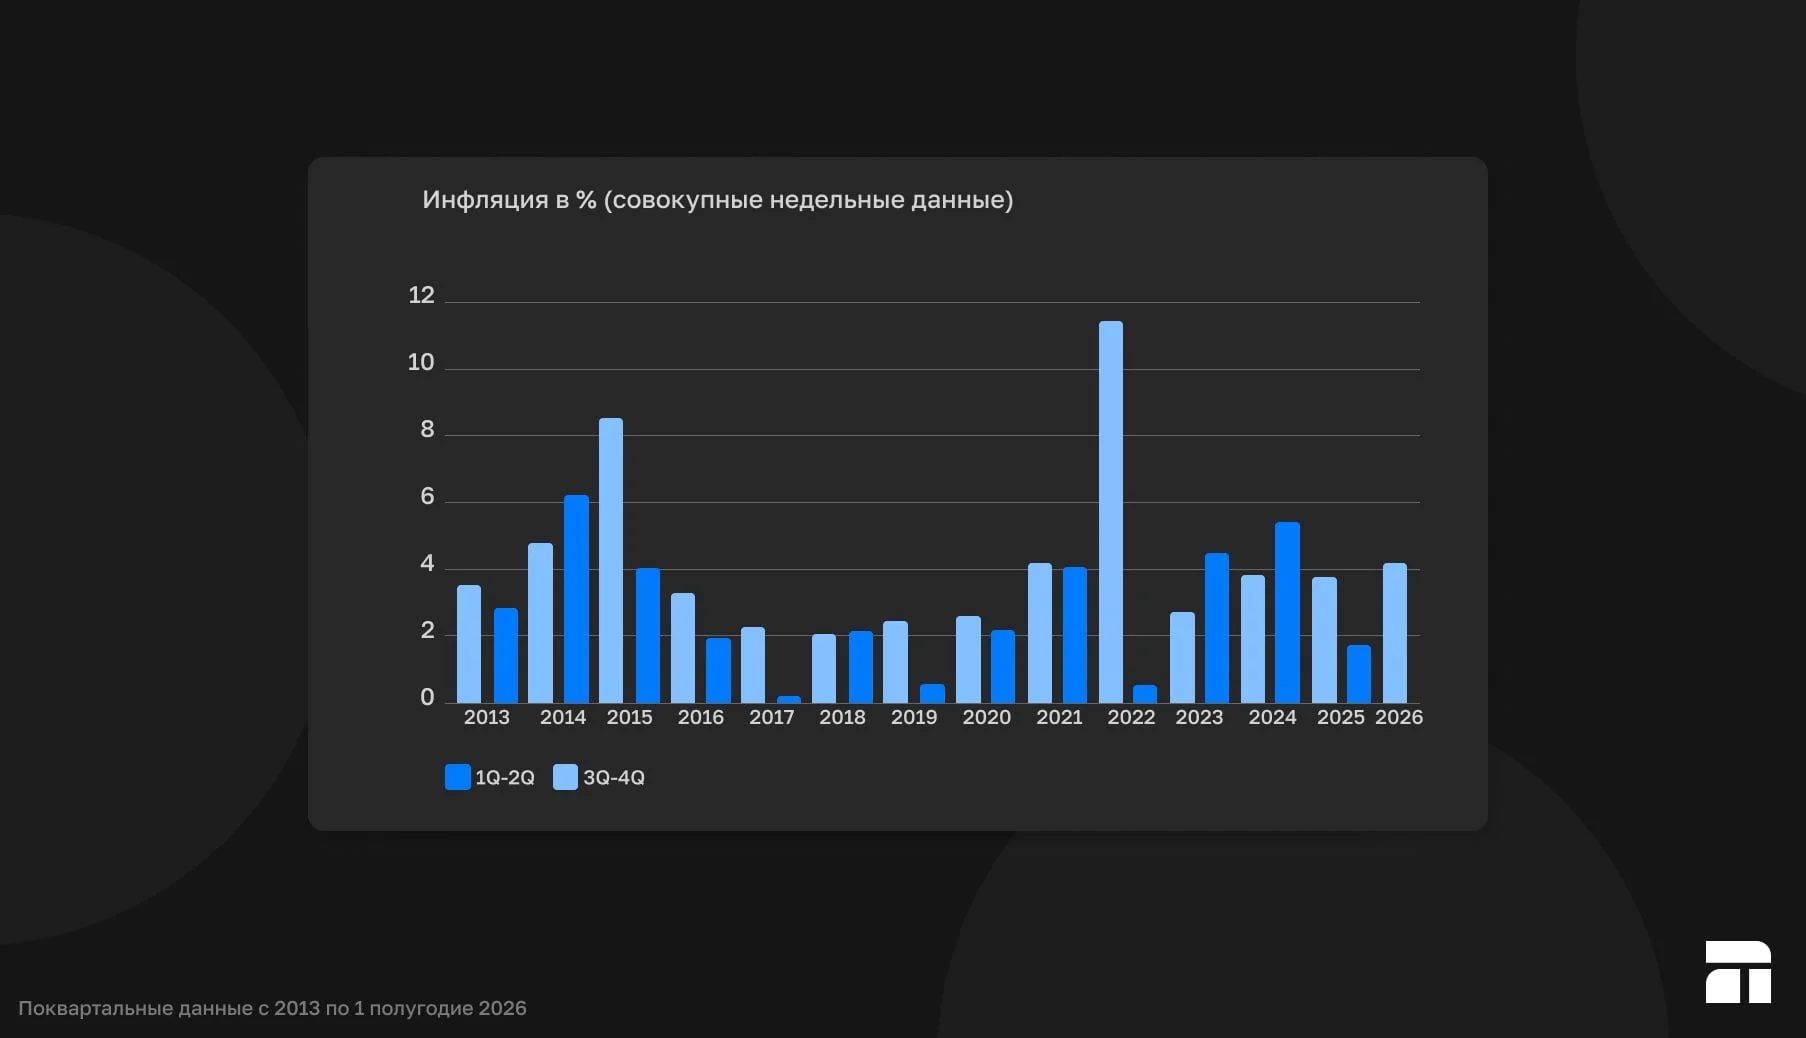Select the 2022 x-axis label

pyautogui.click(x=1131, y=717)
